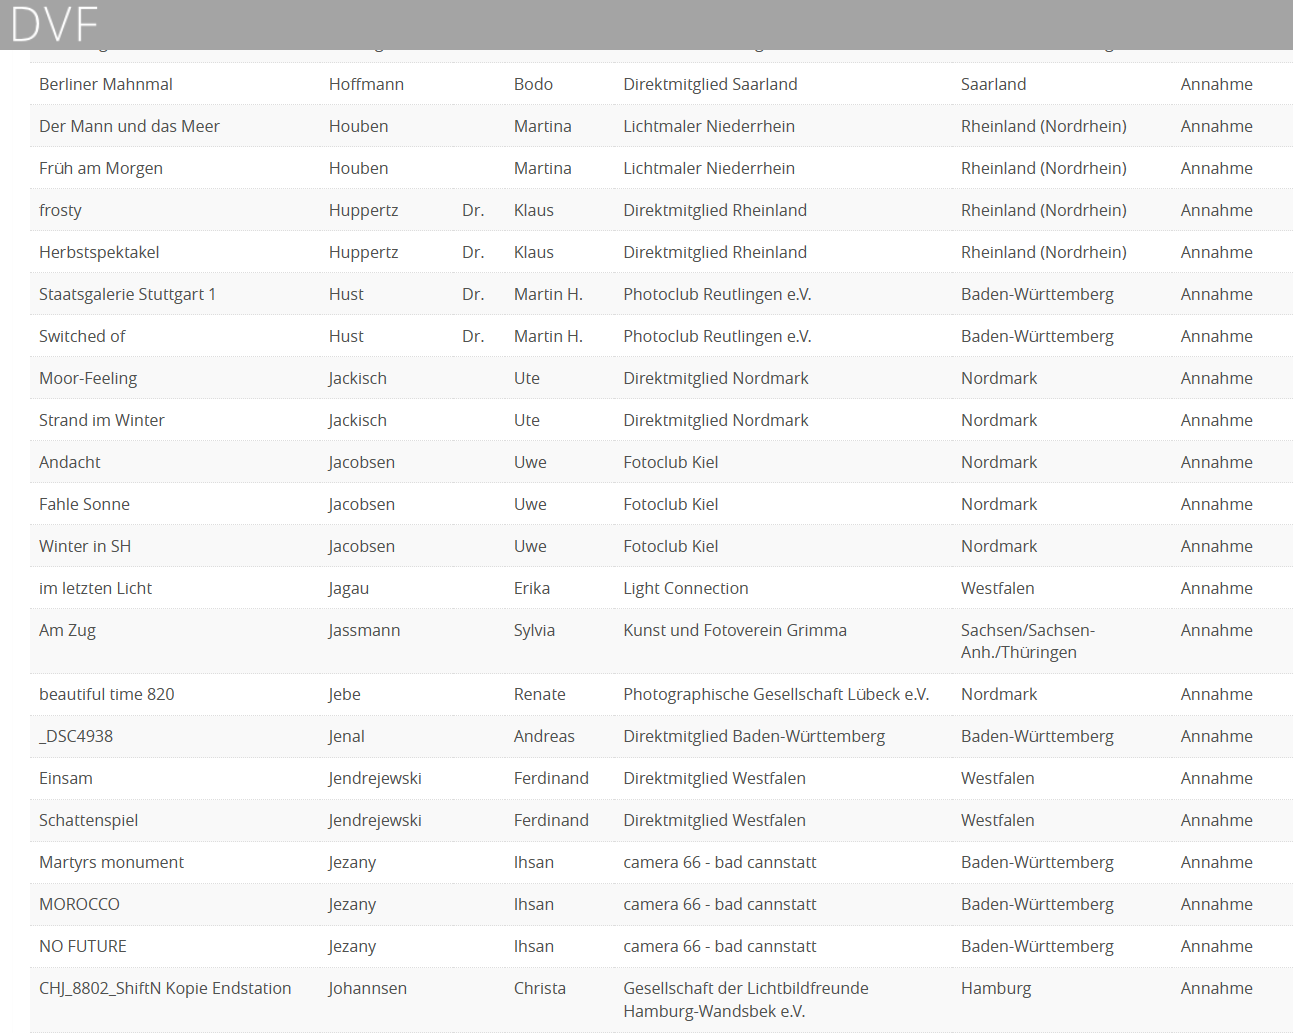Click the 'Schattenspiel' title

click(88, 820)
